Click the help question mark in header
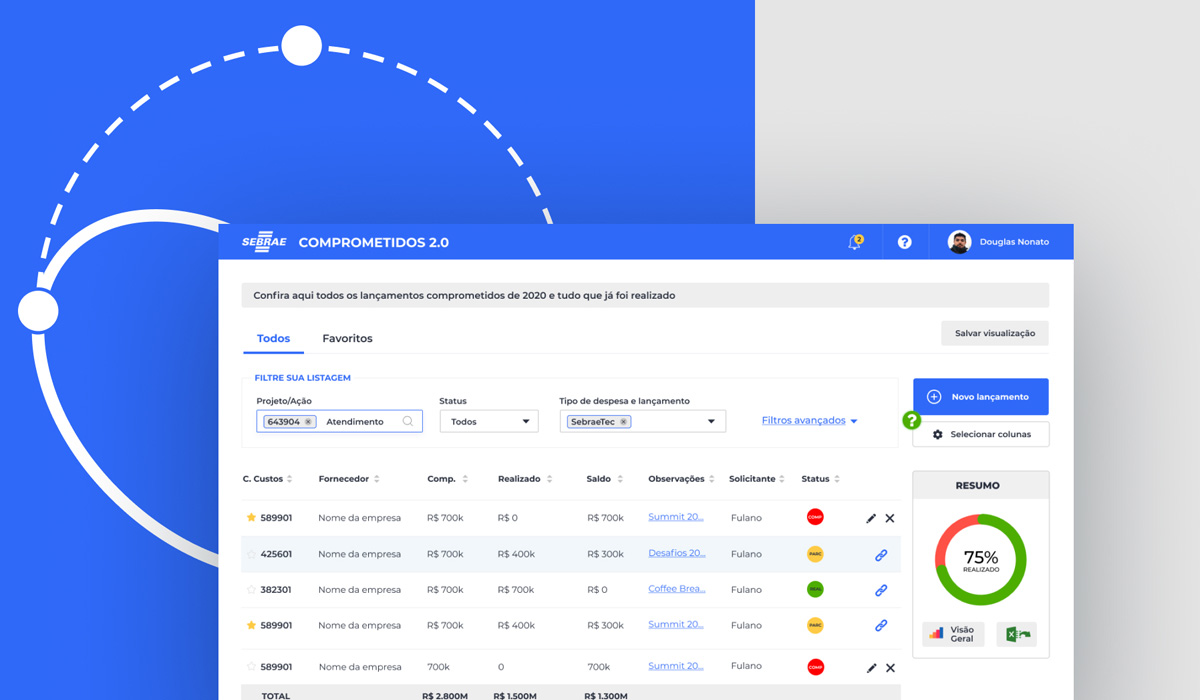The height and width of the screenshot is (700, 1200). tap(904, 242)
